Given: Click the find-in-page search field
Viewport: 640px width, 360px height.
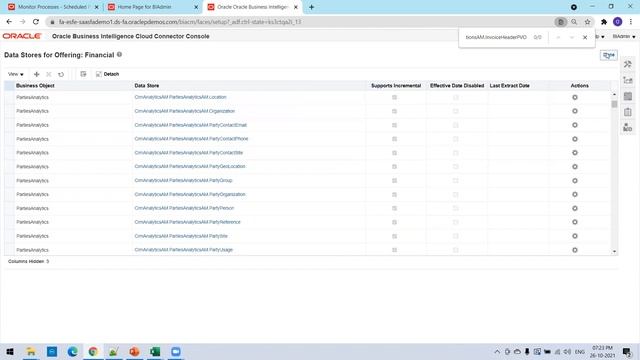Looking at the screenshot, I should tap(496, 37).
